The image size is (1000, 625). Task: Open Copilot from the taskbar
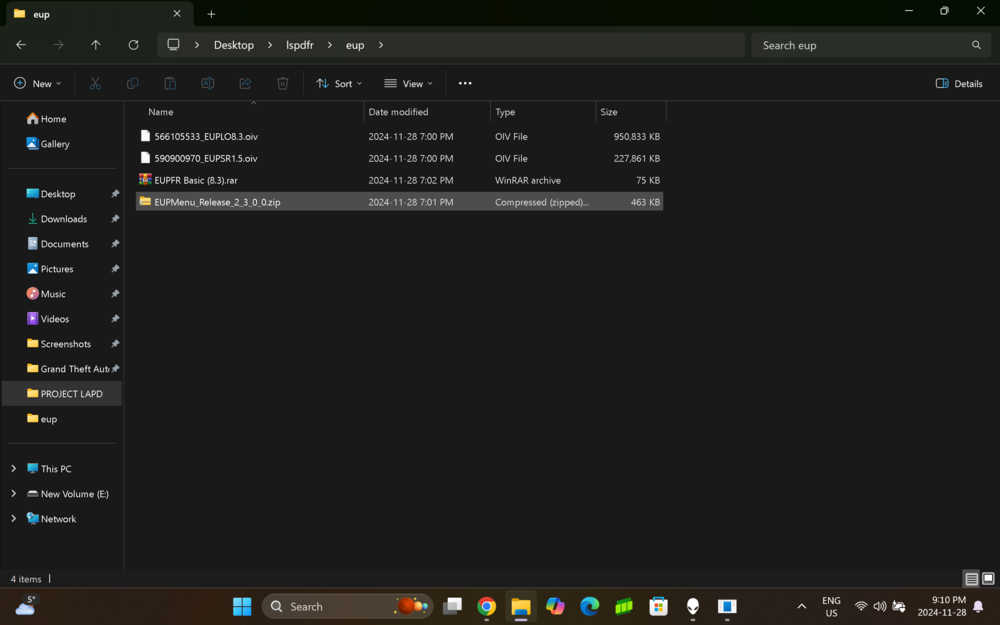click(x=555, y=606)
